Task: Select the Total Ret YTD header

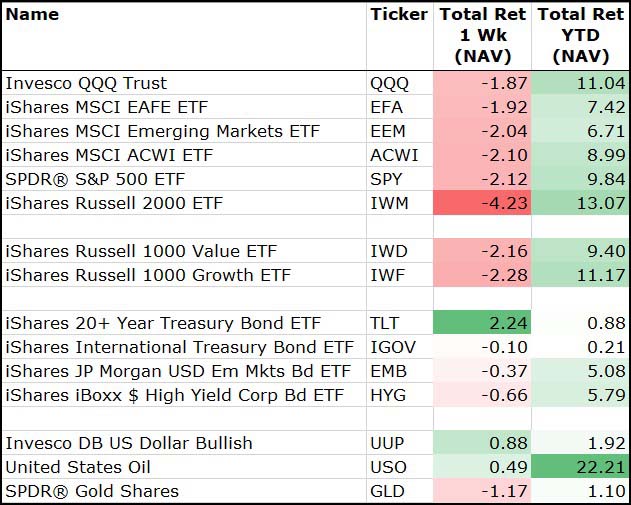Action: pyautogui.click(x=580, y=35)
